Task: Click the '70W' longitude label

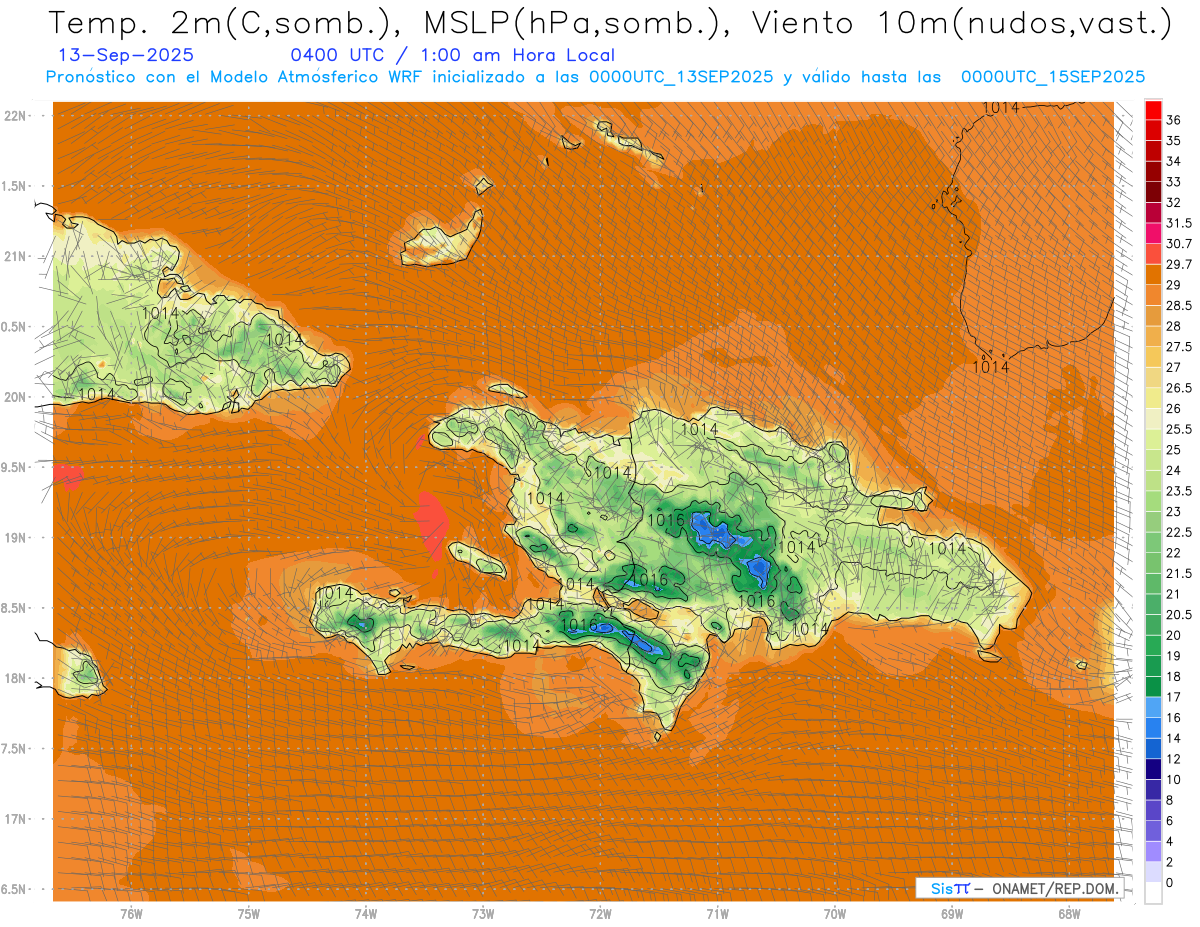Action: [x=835, y=914]
